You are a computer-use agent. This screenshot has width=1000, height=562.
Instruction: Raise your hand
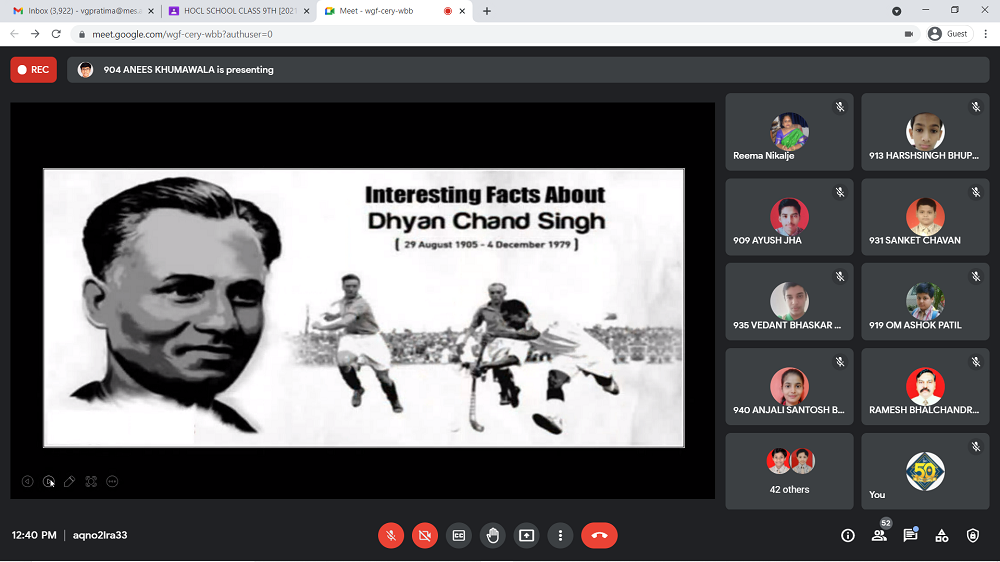click(x=493, y=535)
